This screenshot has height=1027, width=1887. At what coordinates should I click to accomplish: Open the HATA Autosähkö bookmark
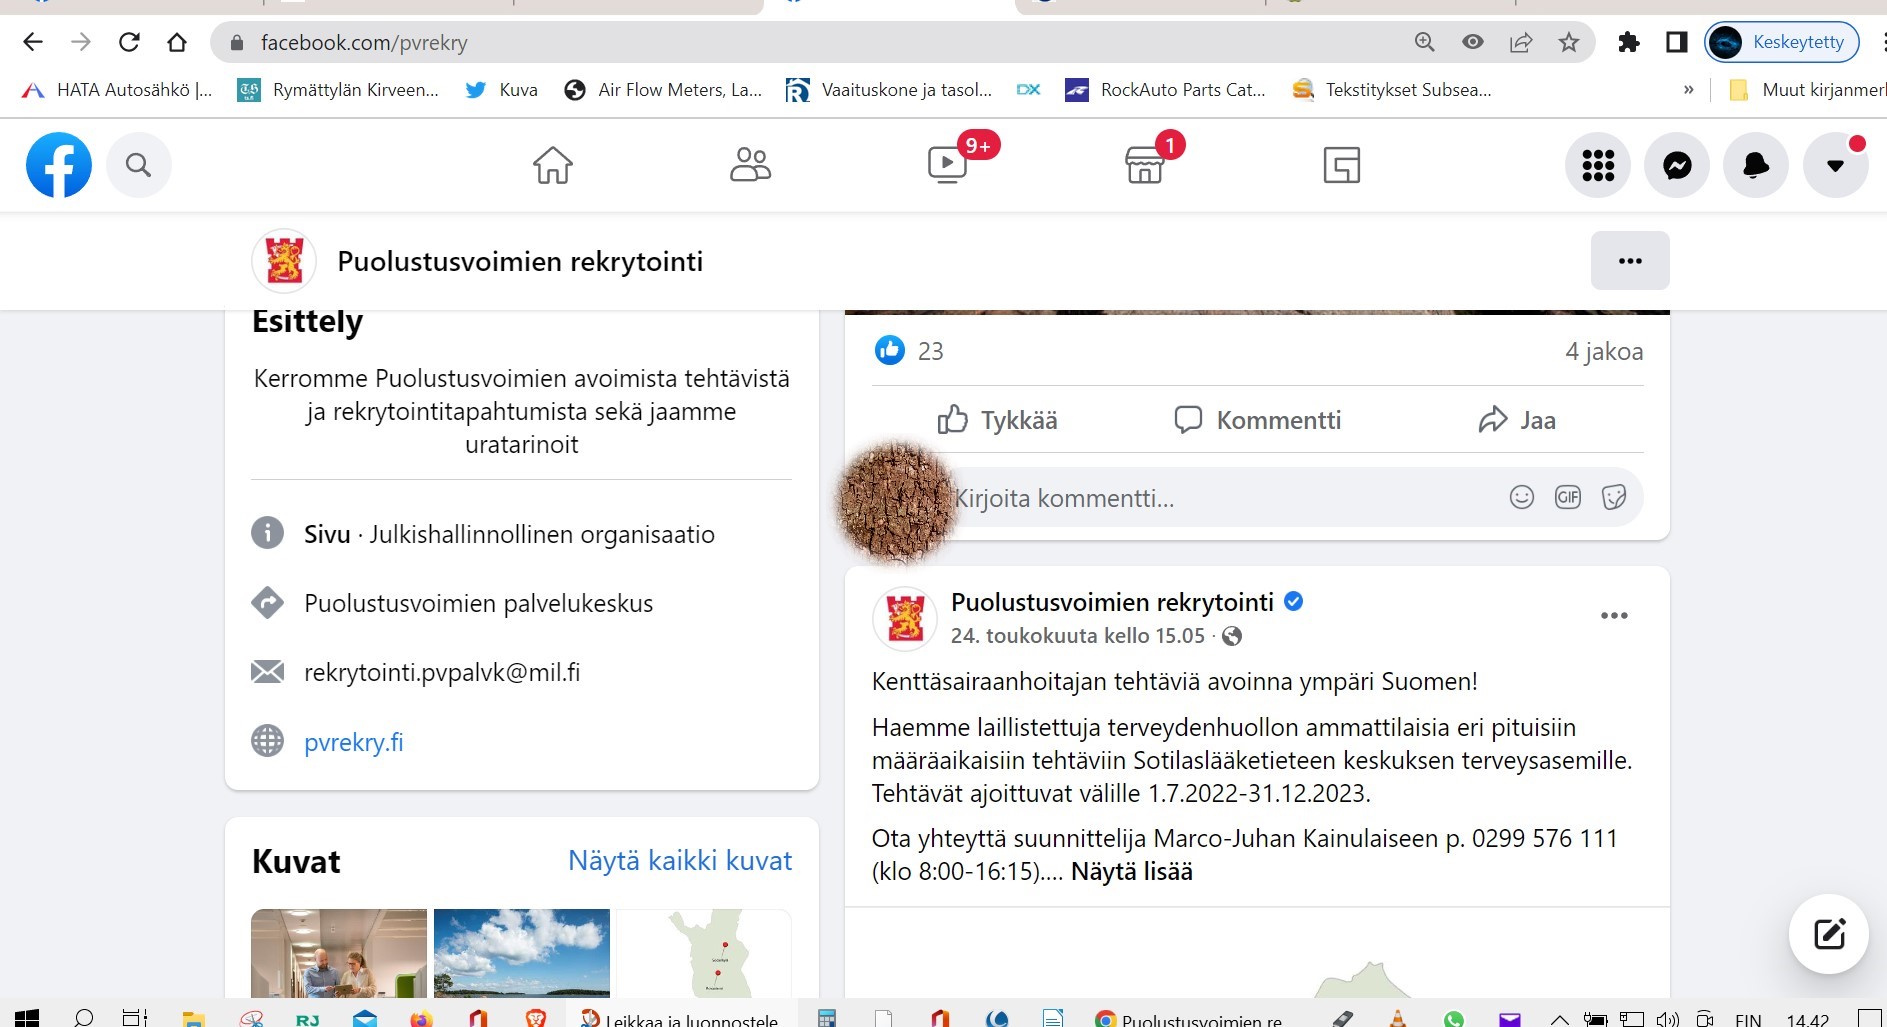[x=118, y=90]
